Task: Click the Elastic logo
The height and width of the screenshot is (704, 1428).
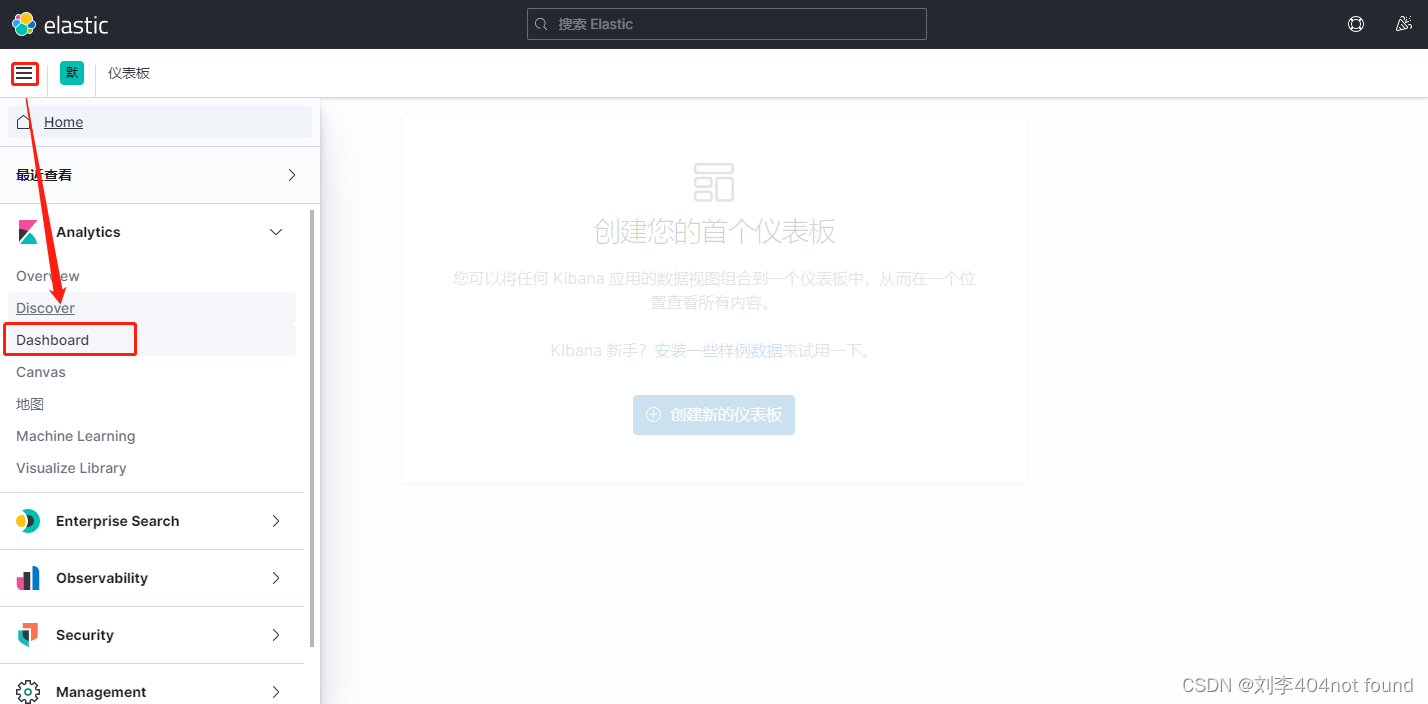Action: pos(60,24)
